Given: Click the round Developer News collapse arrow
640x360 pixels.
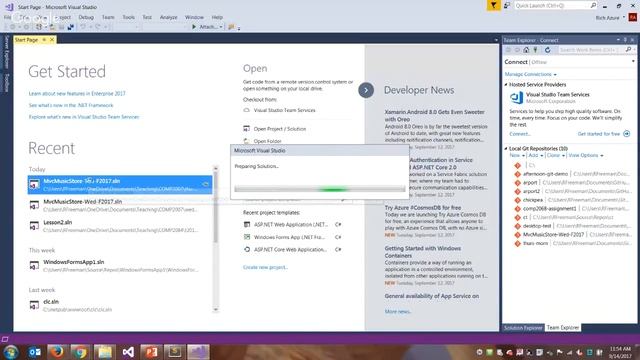Looking at the screenshot, I should [366, 90].
